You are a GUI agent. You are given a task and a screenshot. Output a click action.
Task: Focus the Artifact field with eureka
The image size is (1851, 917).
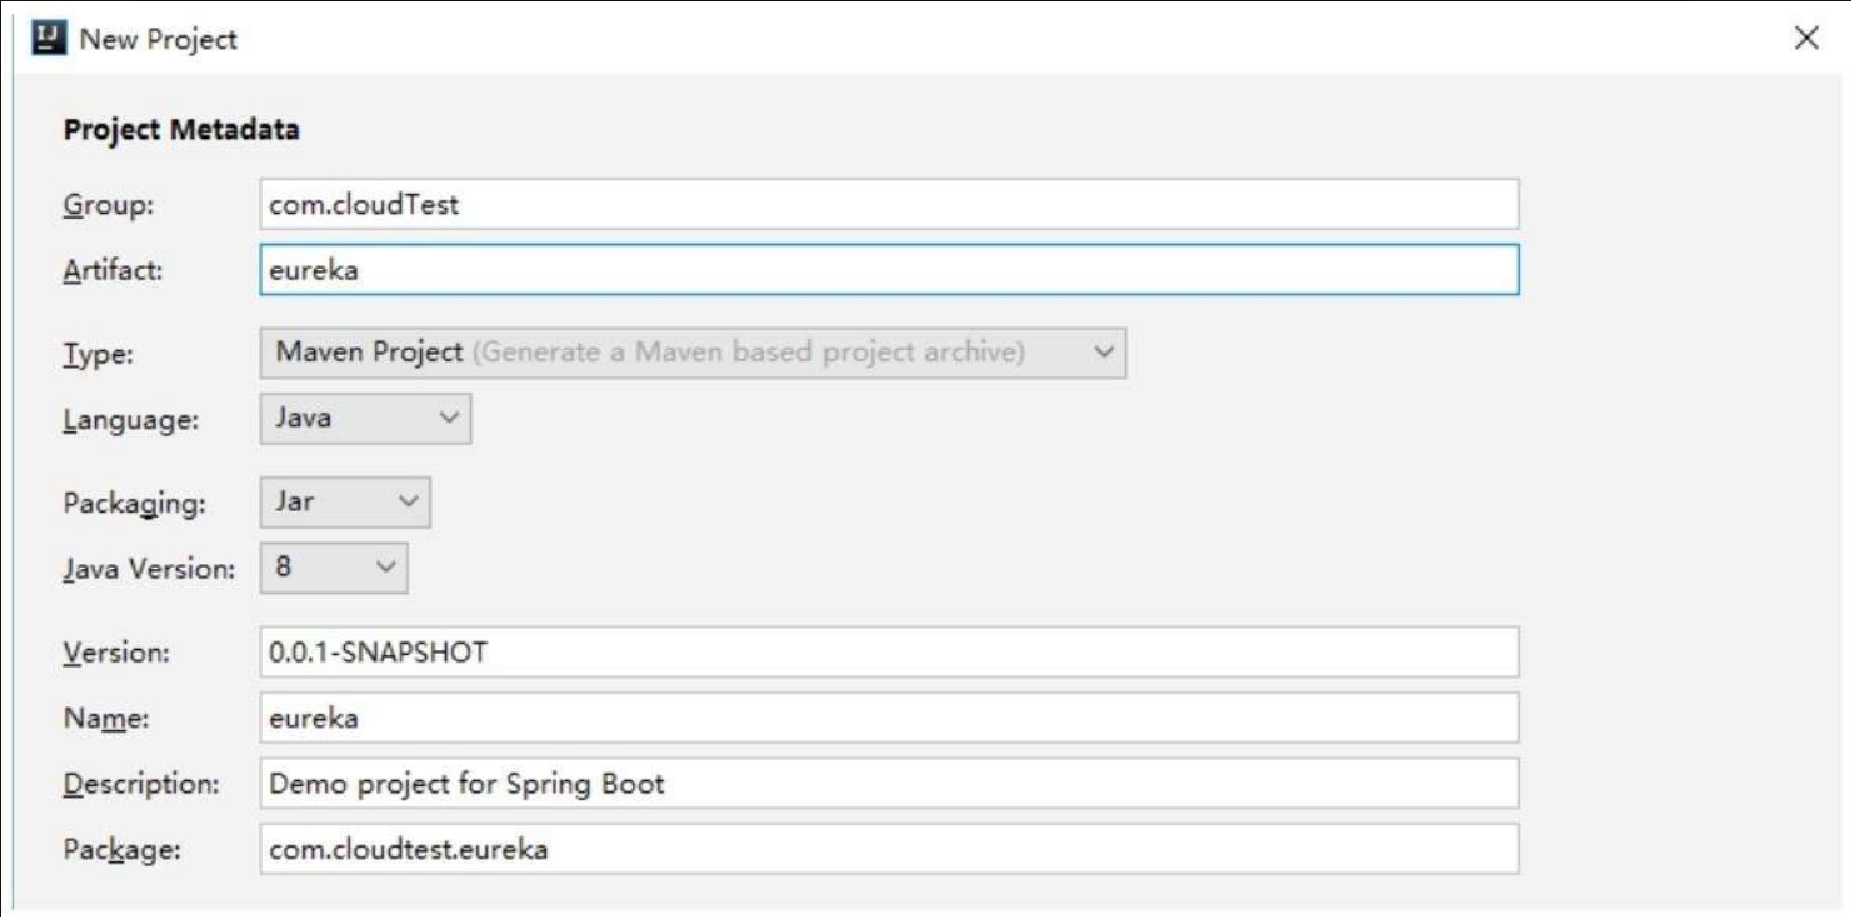tap(889, 270)
